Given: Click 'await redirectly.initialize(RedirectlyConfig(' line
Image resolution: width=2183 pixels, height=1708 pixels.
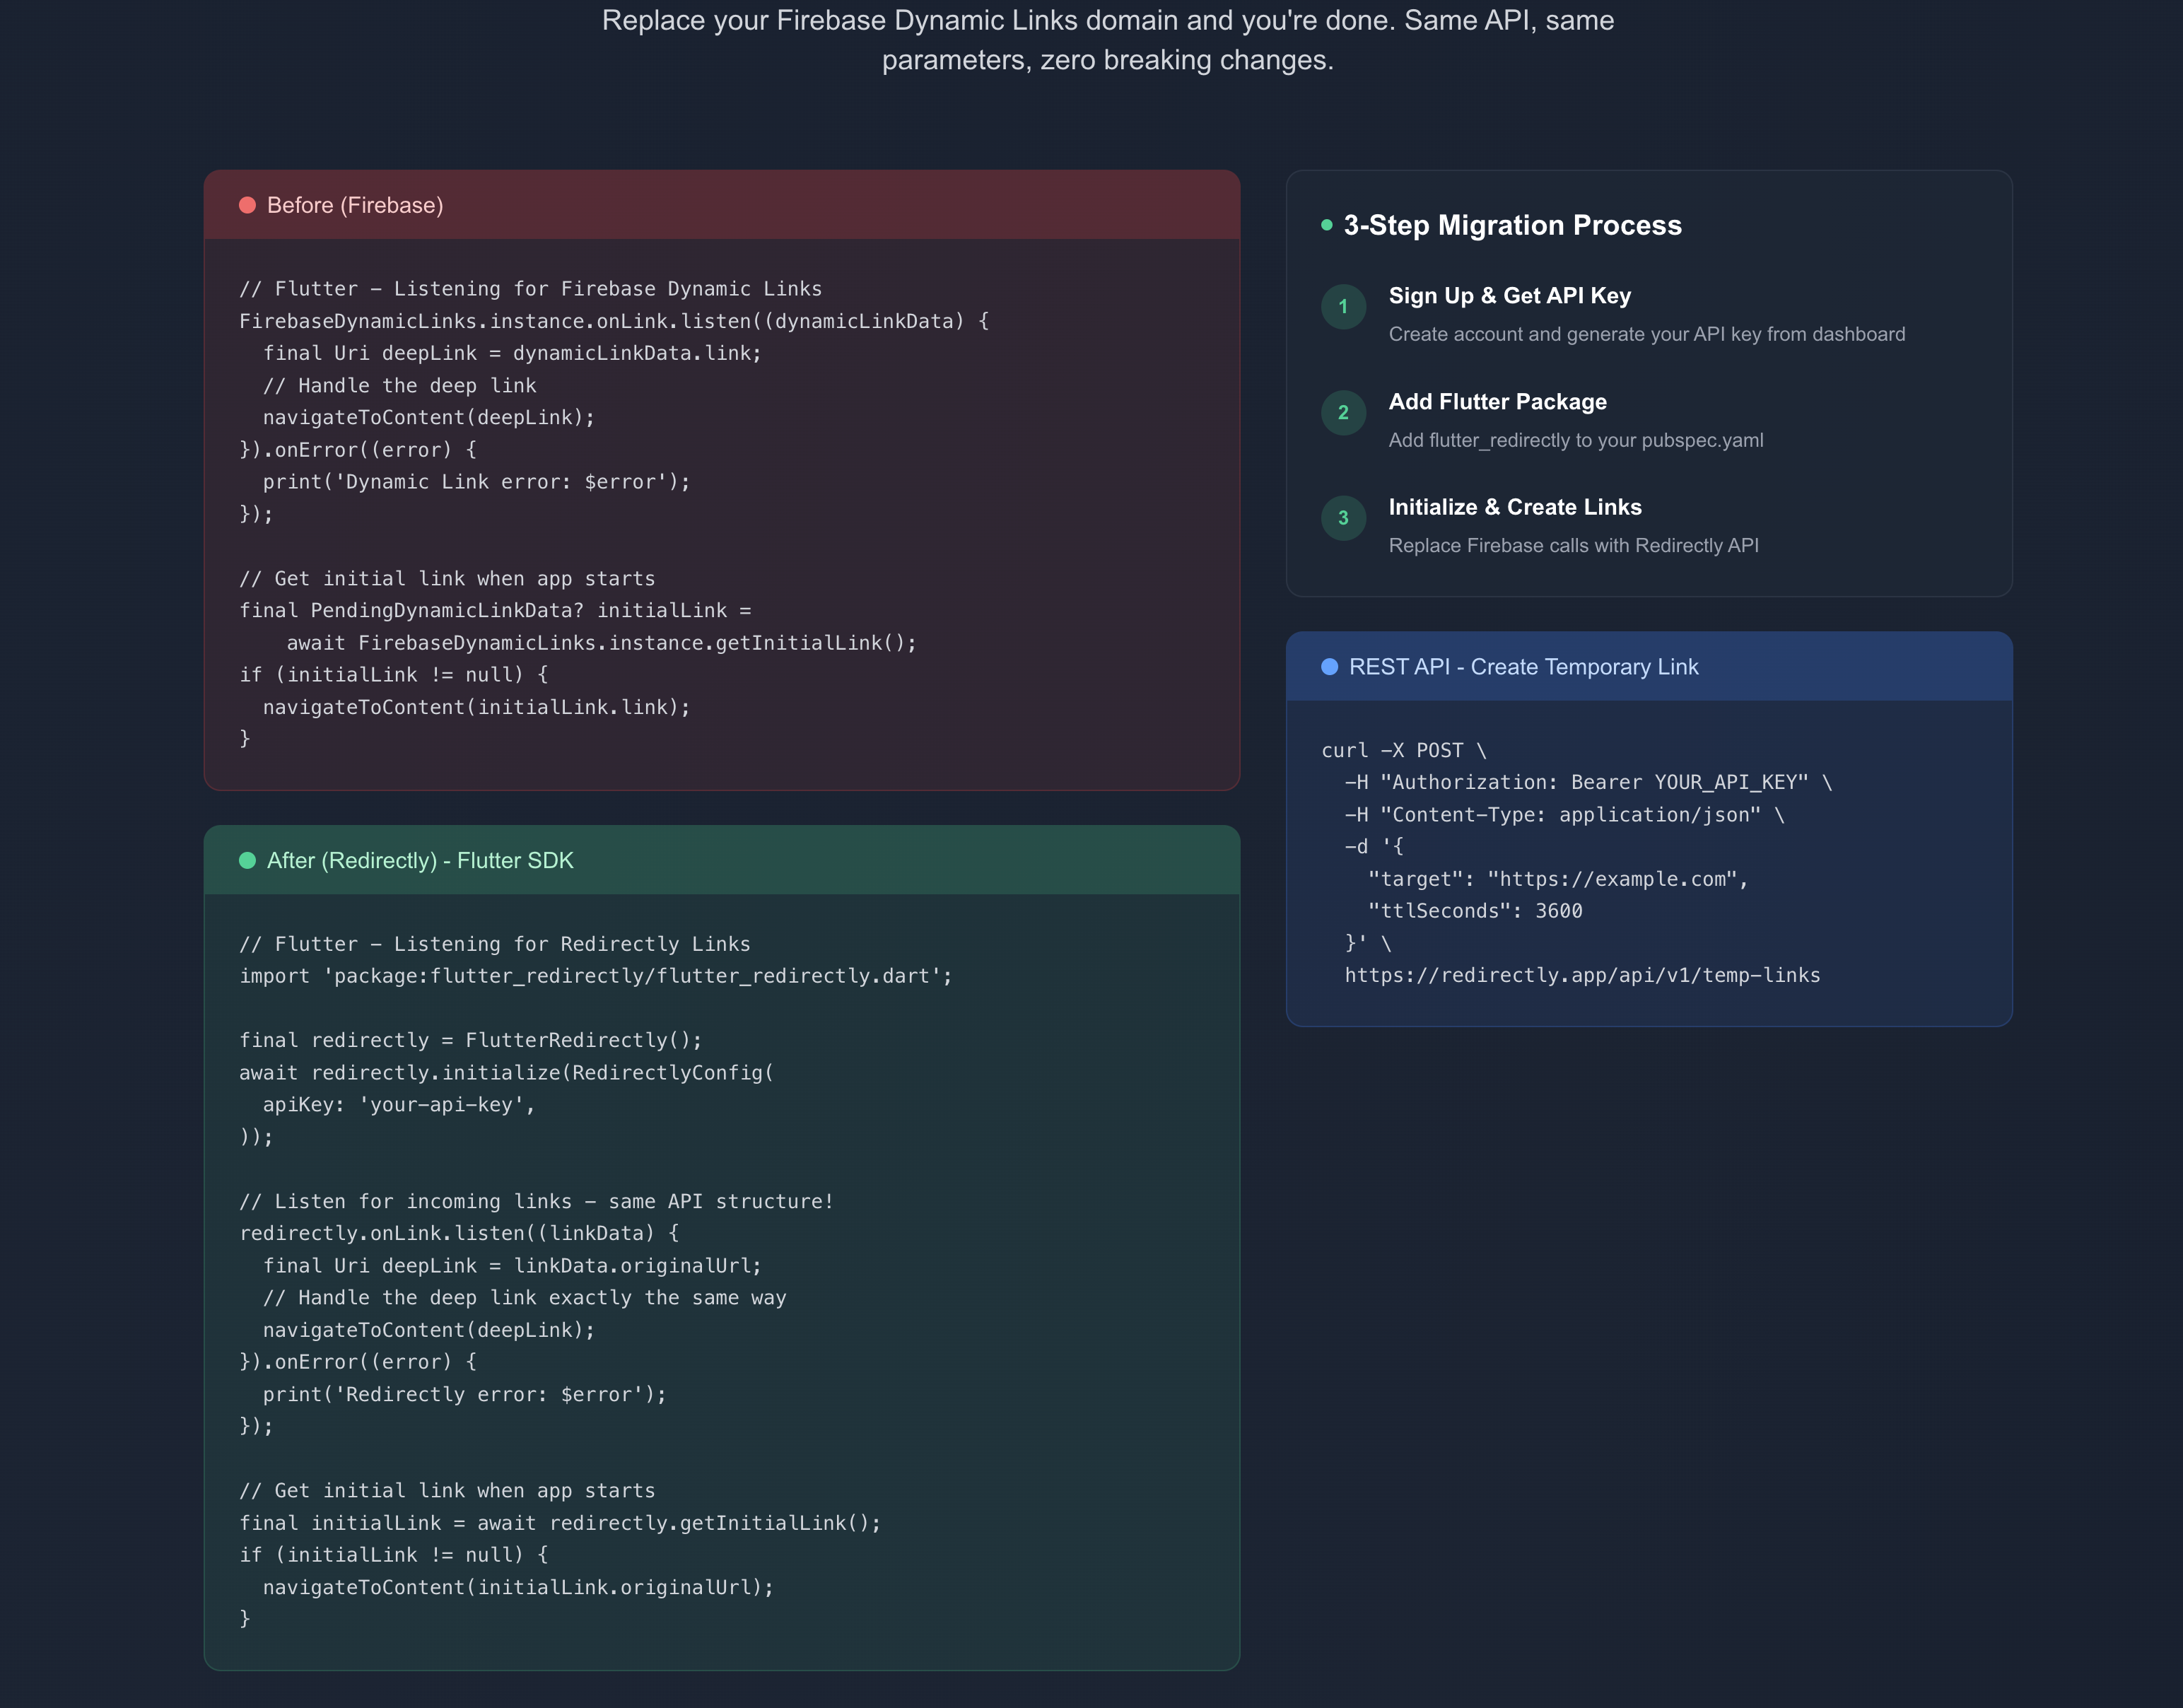Looking at the screenshot, I should pos(506,1073).
